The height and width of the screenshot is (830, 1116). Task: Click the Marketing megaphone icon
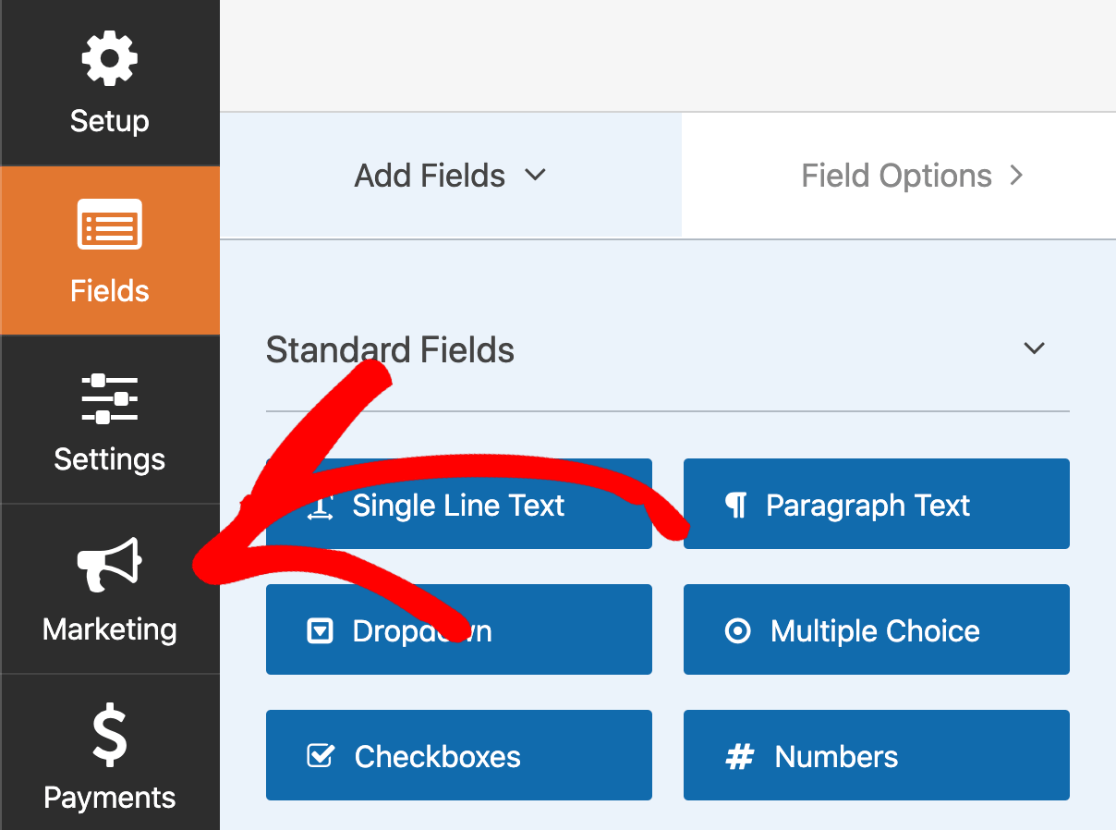(109, 565)
